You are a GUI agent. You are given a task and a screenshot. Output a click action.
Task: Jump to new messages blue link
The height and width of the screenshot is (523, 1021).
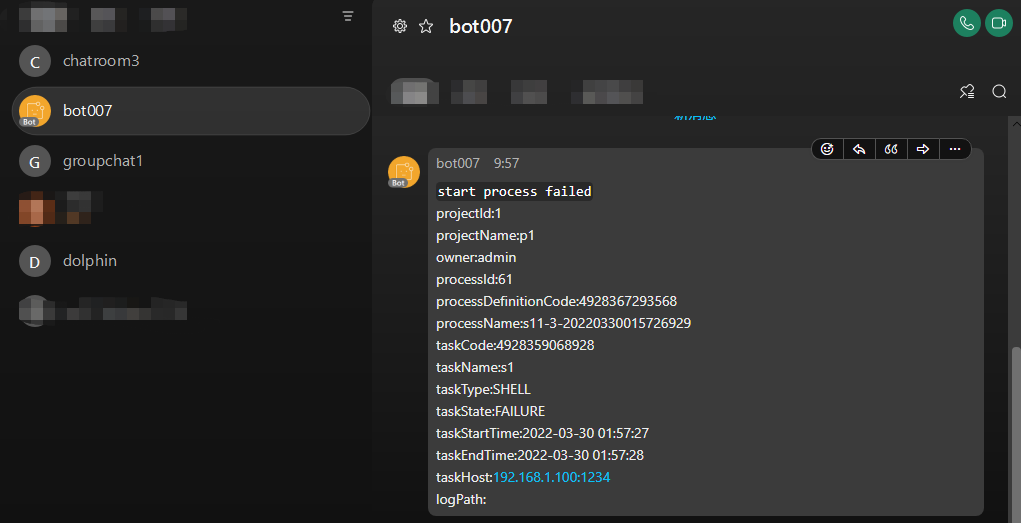click(x=694, y=117)
